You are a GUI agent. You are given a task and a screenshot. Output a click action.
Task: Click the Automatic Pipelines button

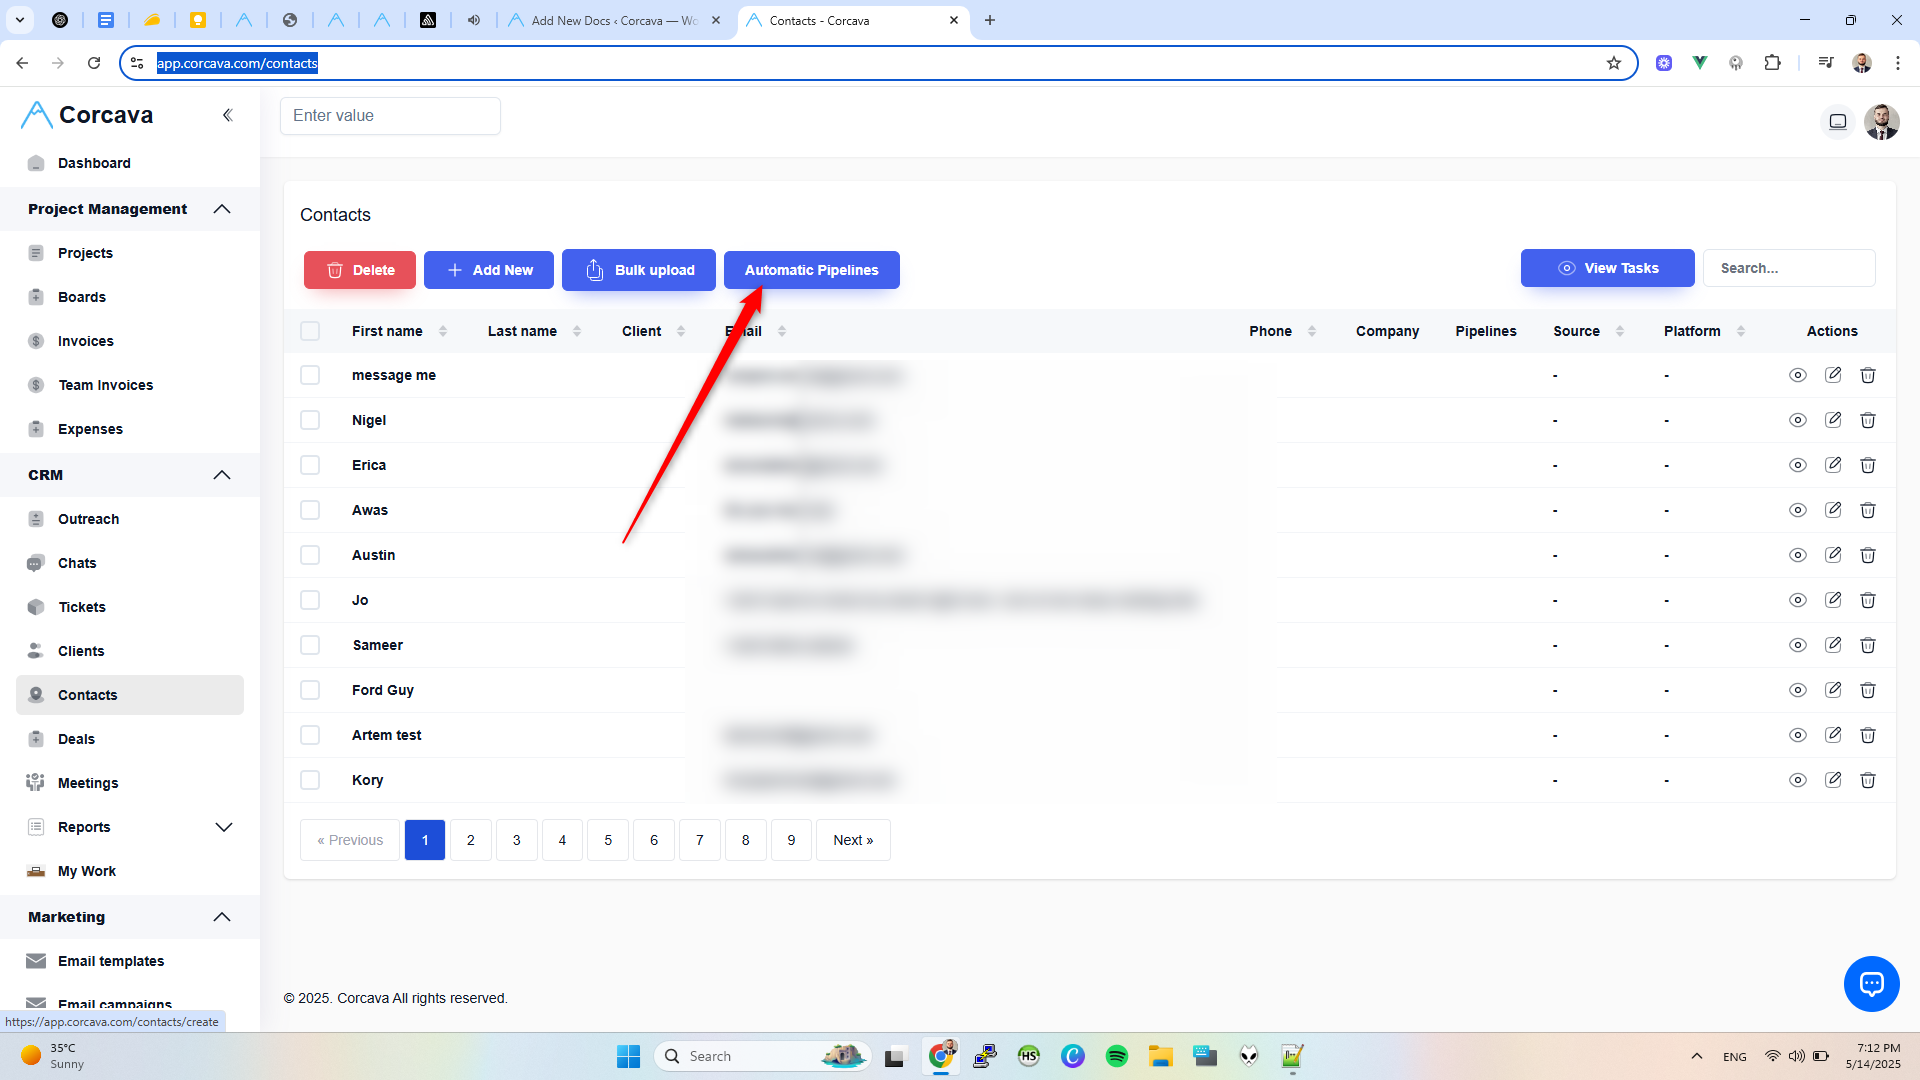click(x=811, y=270)
